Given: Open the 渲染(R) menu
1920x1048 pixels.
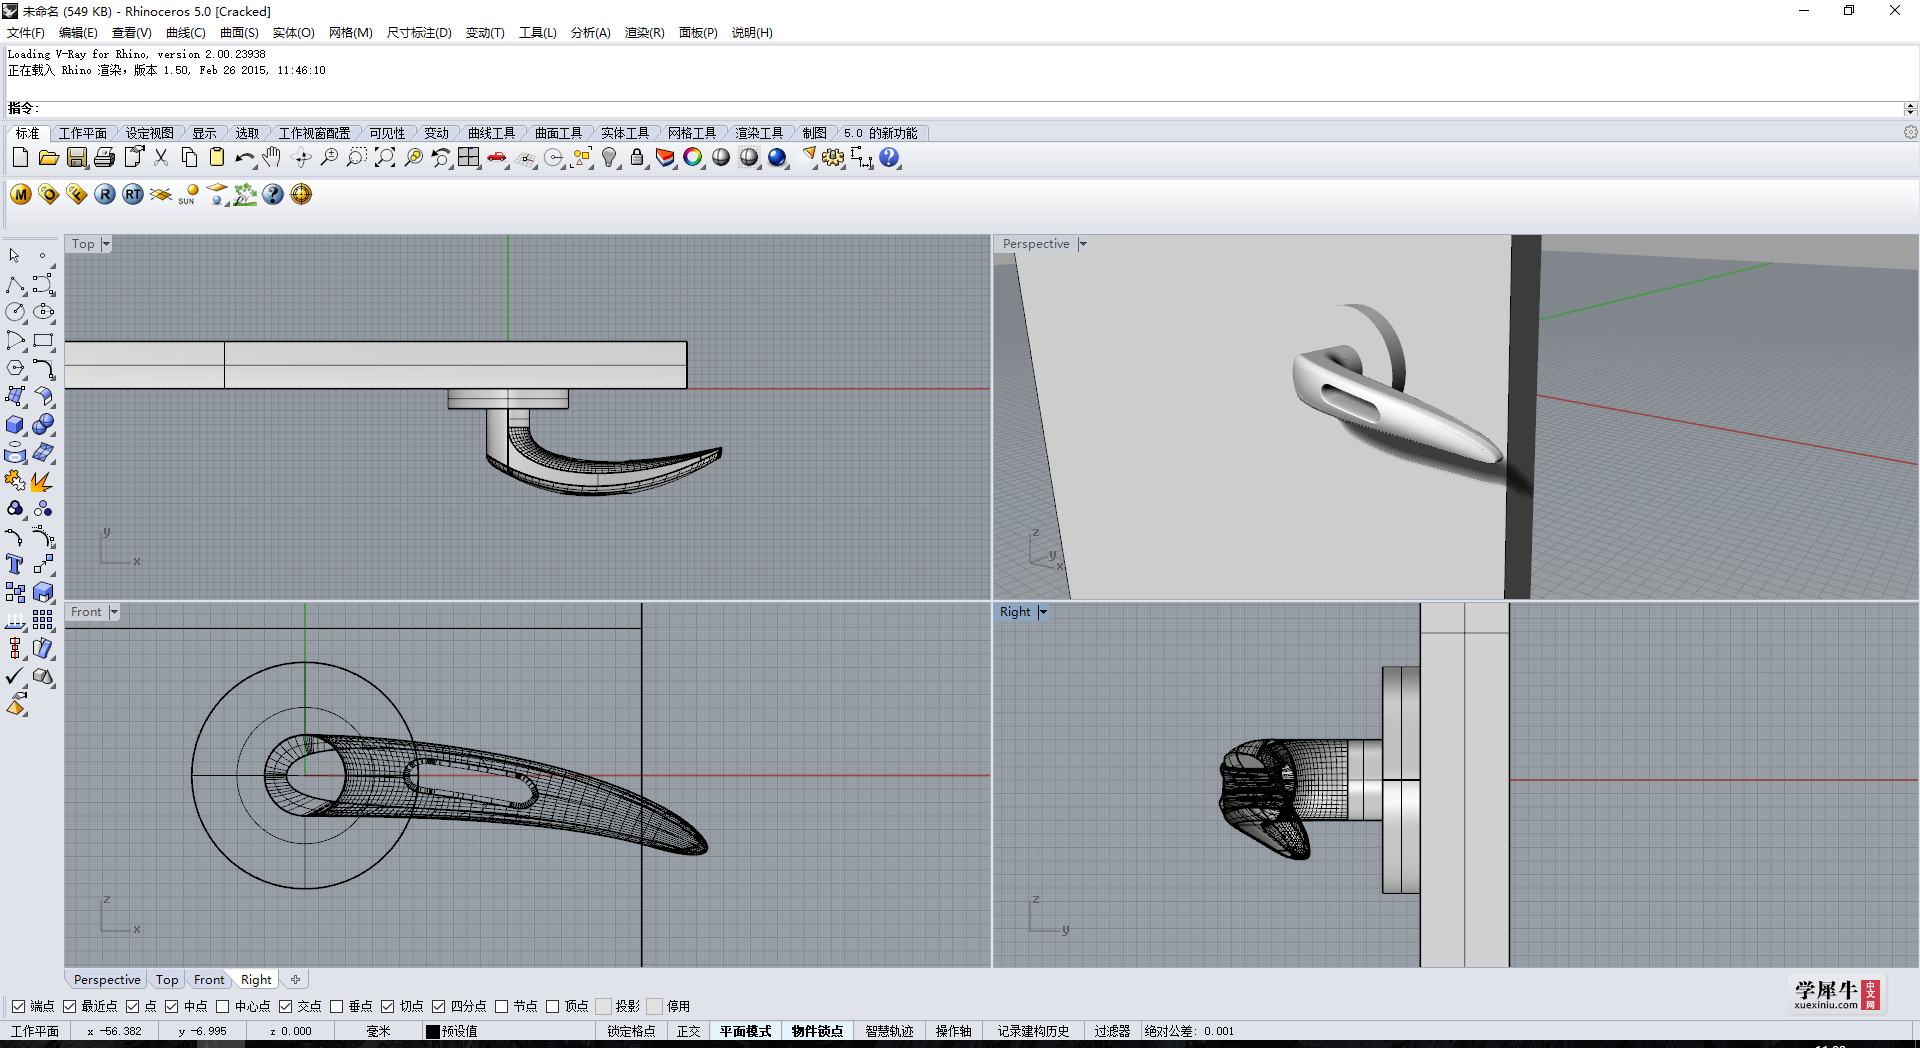Looking at the screenshot, I should point(644,32).
